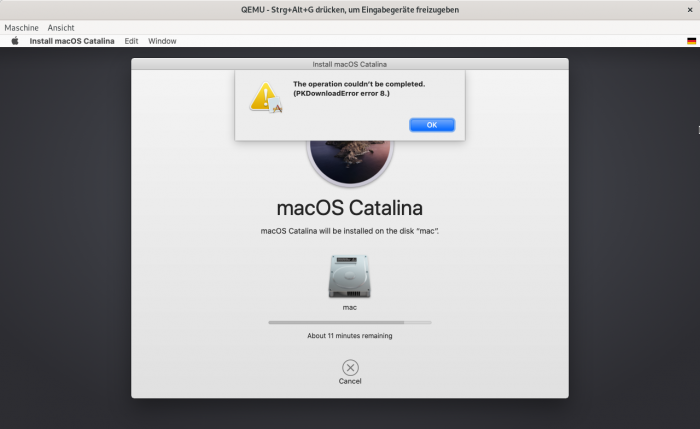
Task: Click the circled X cancel icon
Action: [x=350, y=367]
